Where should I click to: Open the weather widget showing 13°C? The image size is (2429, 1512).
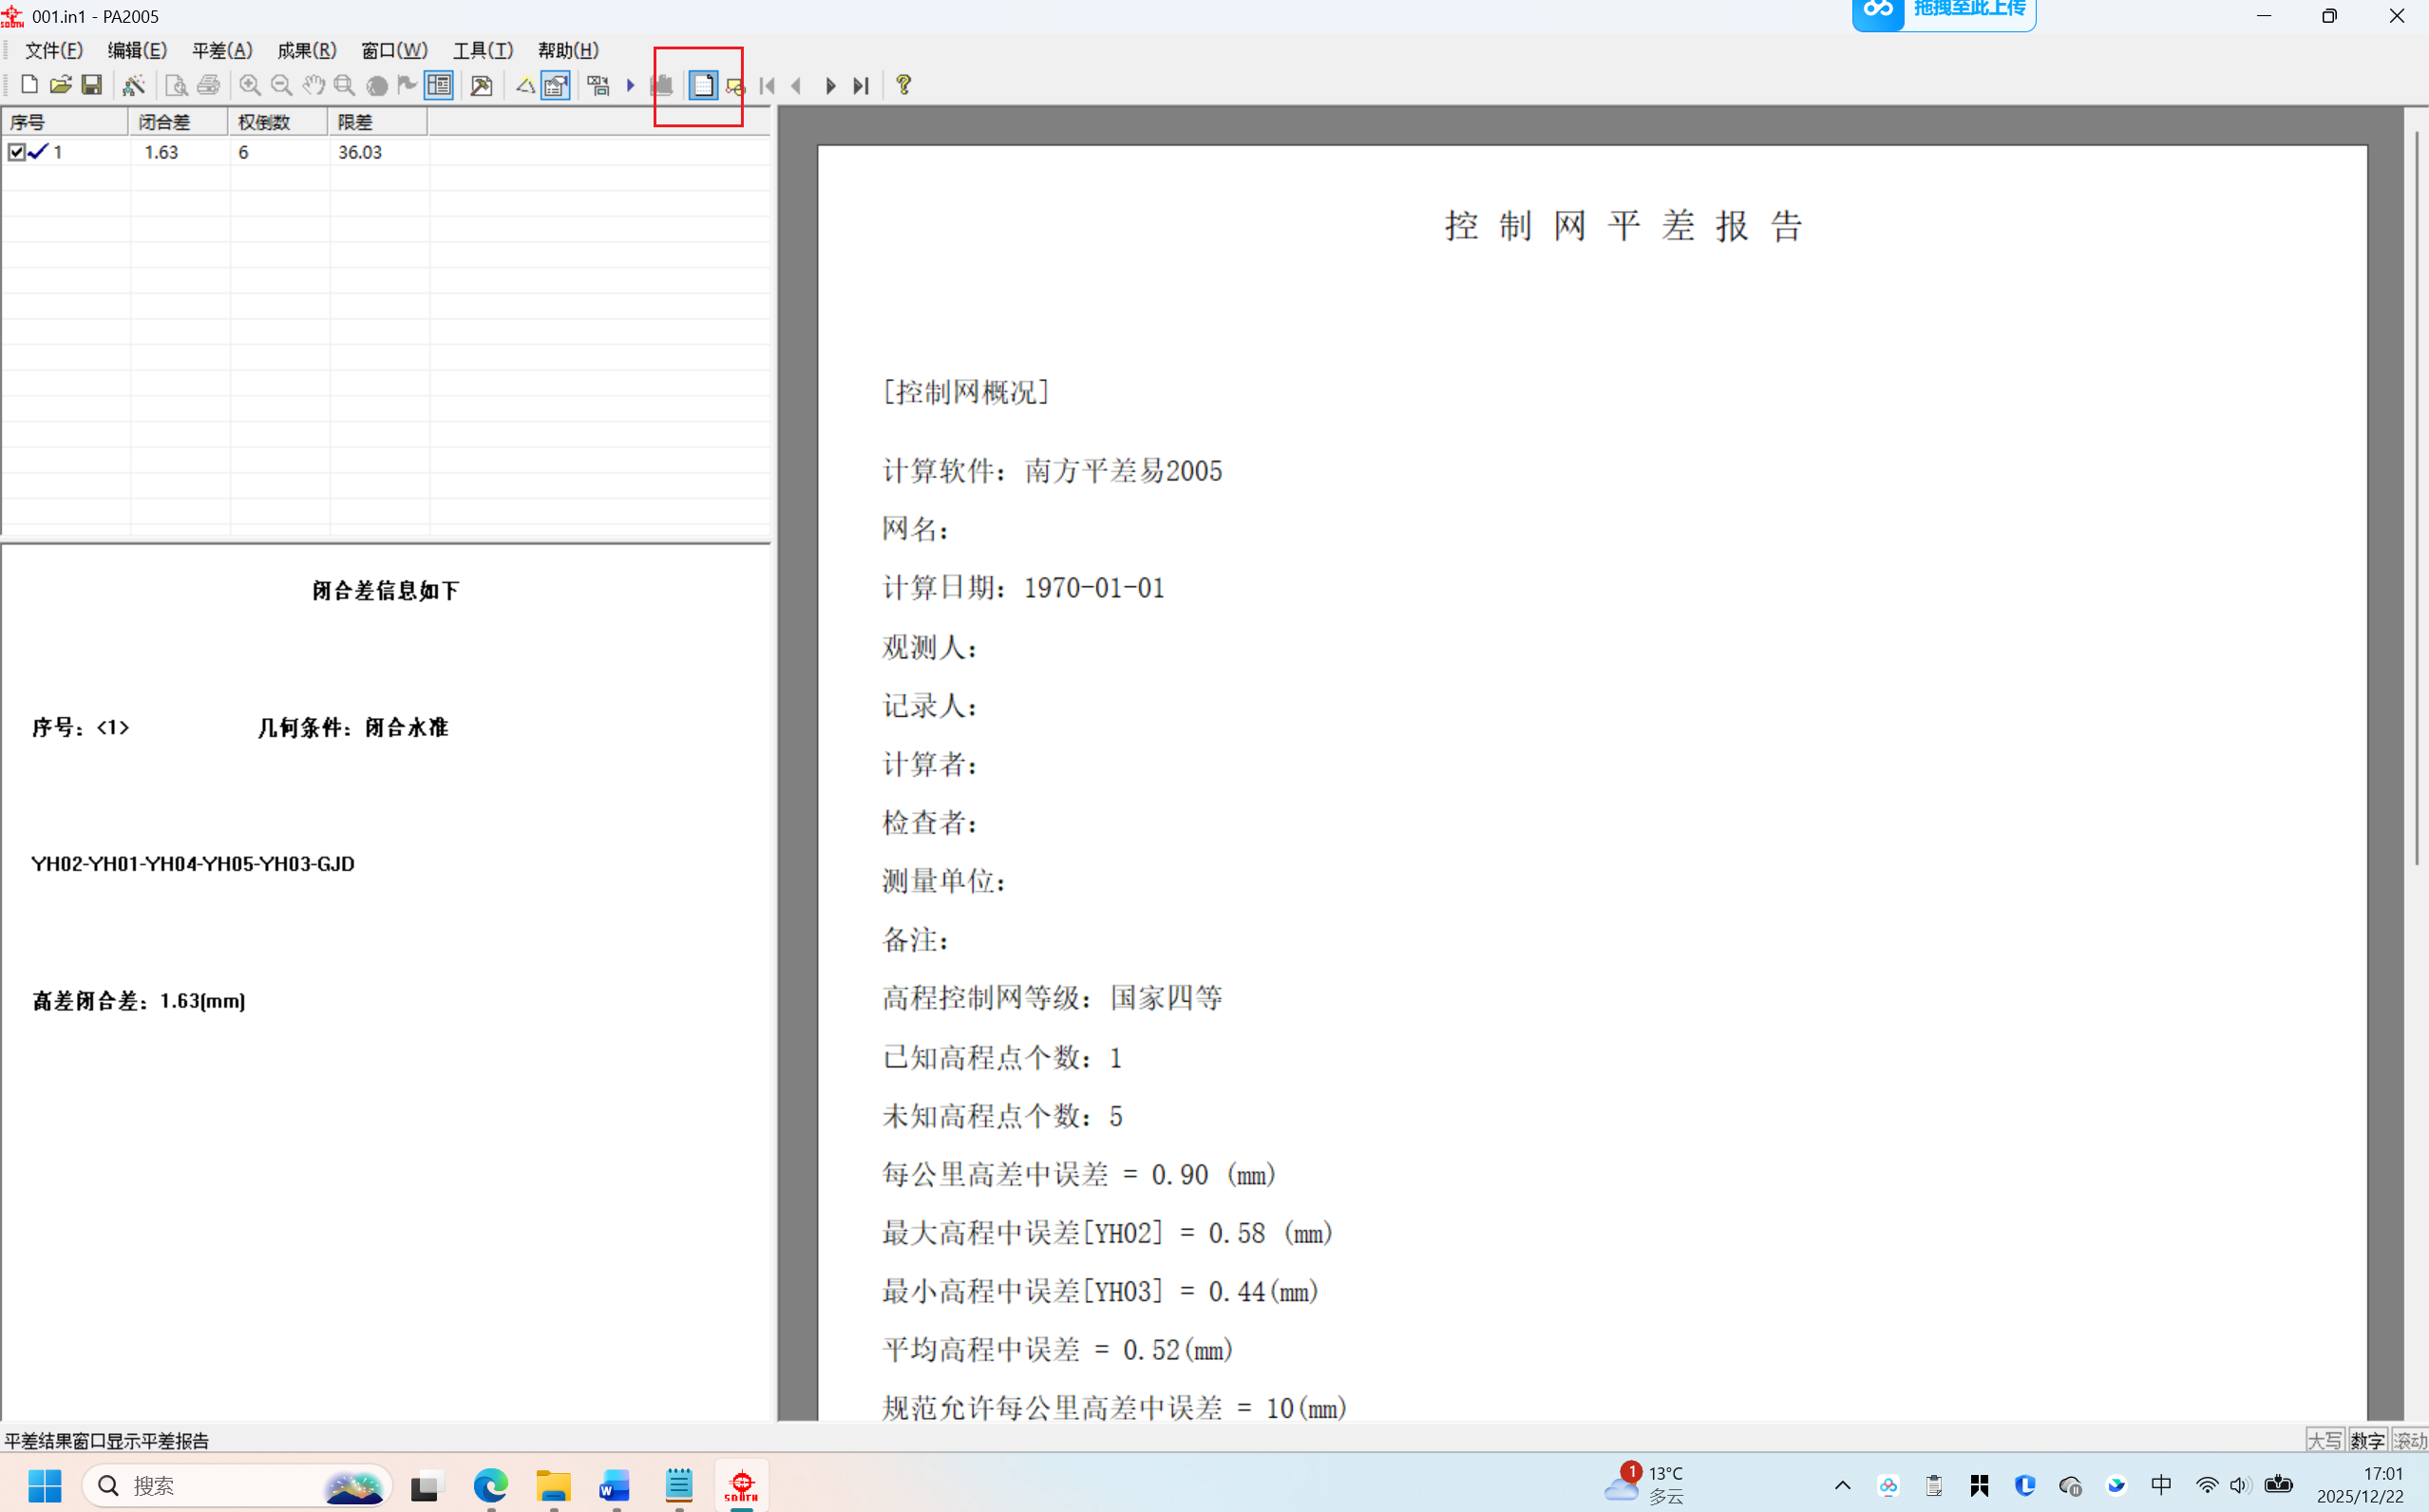1646,1485
